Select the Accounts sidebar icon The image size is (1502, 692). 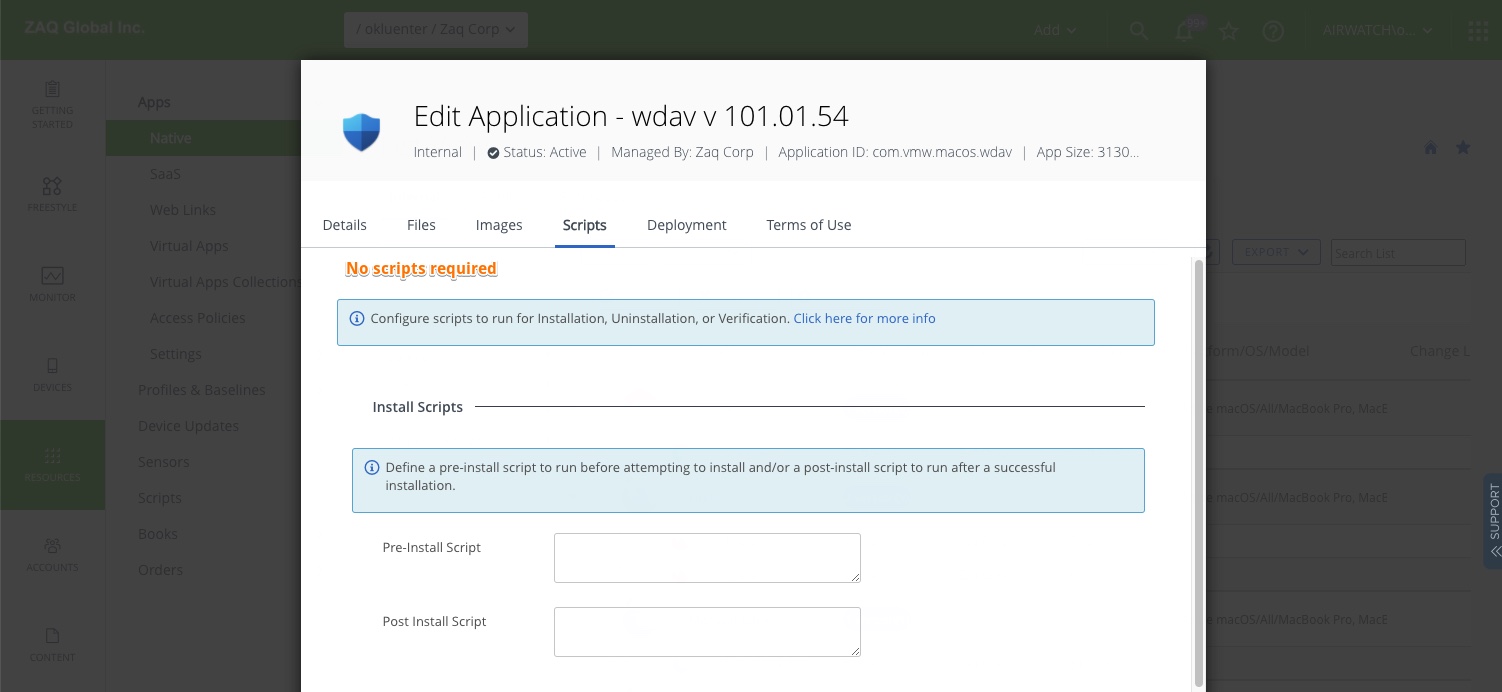click(52, 553)
